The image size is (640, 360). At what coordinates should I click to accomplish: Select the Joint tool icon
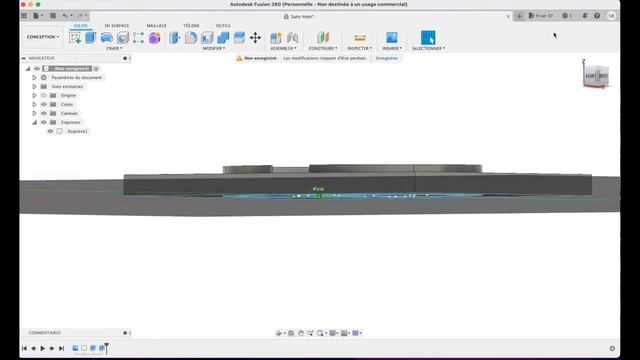(292, 38)
